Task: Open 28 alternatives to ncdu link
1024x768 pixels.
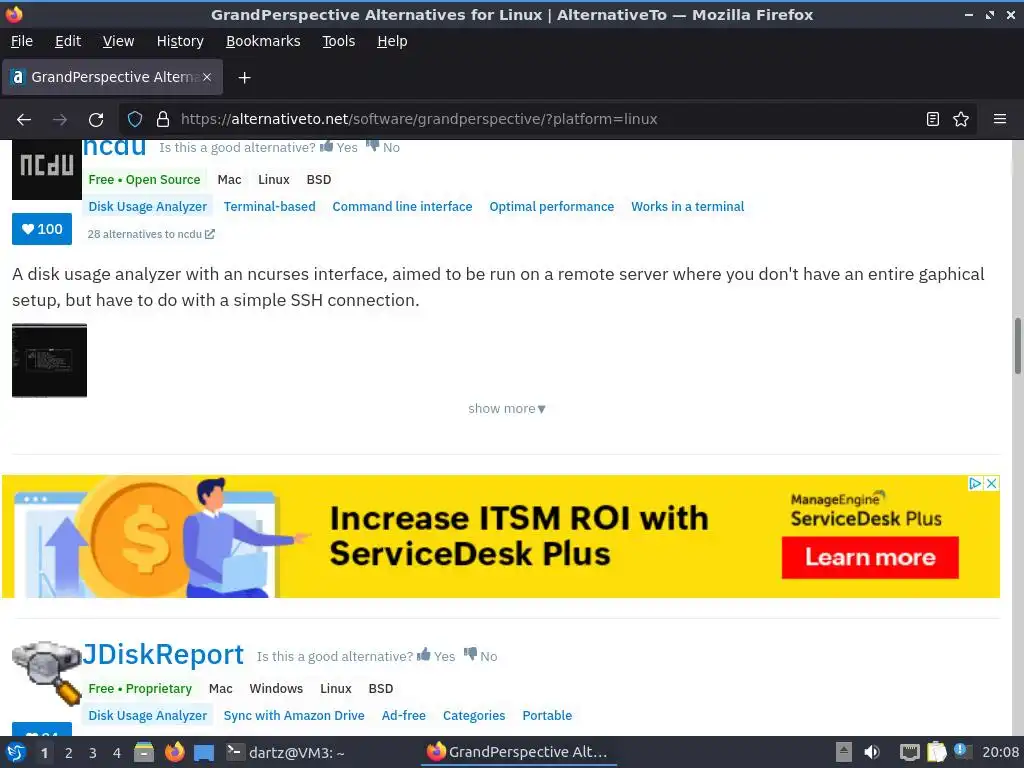Action: point(151,234)
